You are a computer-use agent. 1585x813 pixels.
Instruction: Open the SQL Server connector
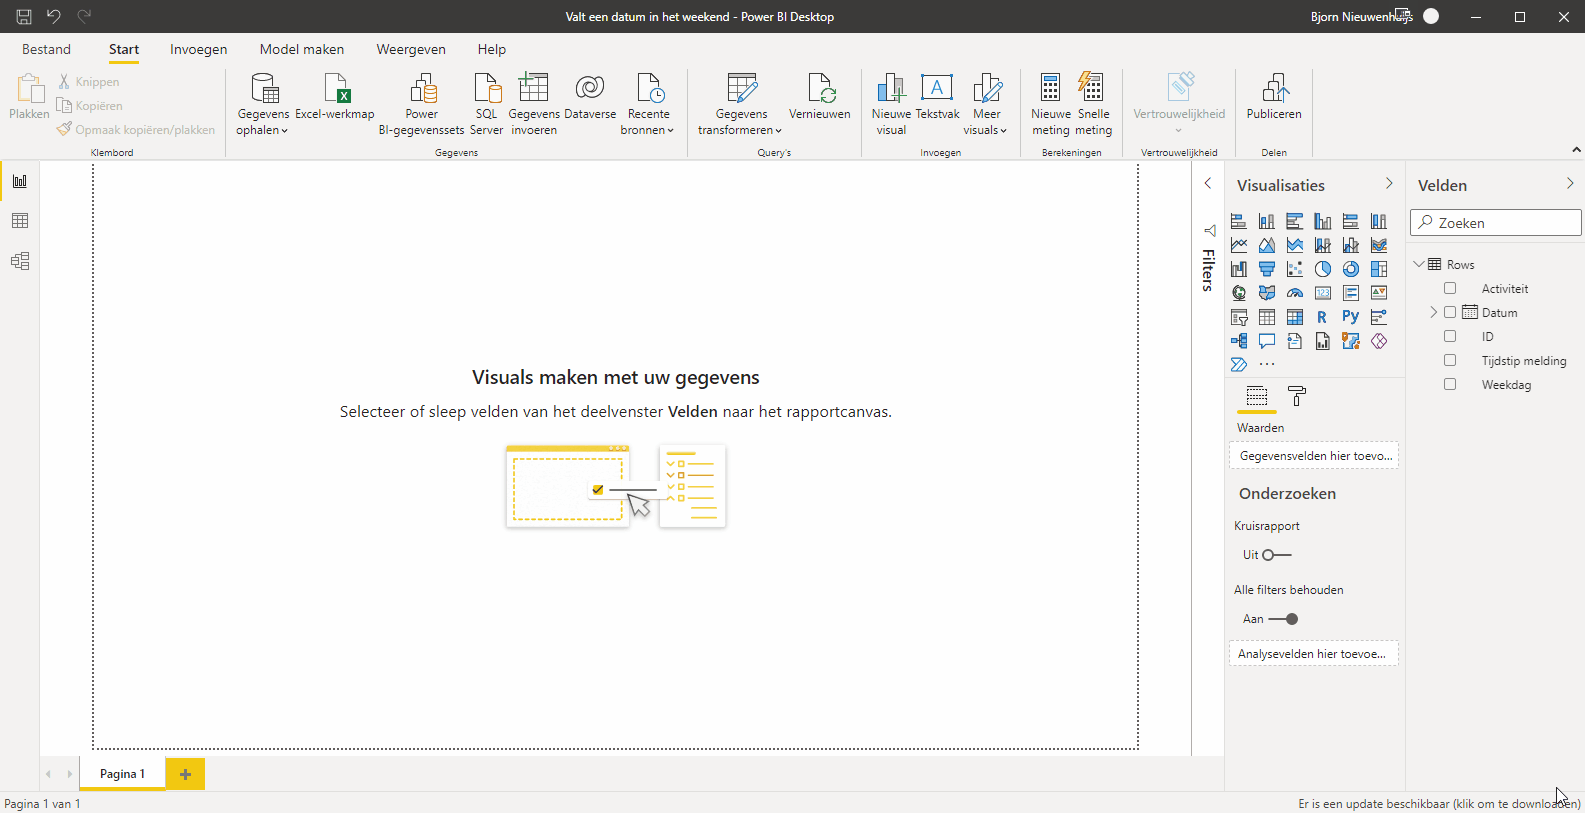tap(487, 104)
